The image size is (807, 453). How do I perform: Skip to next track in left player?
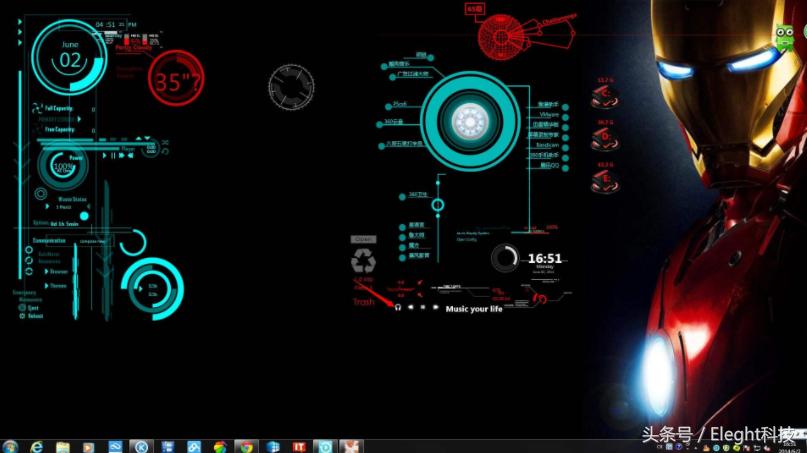tap(122, 155)
